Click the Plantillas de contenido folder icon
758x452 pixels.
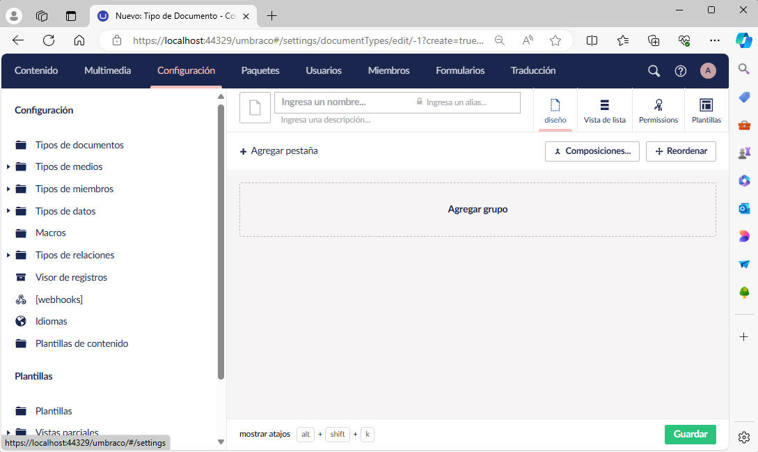pyautogui.click(x=21, y=344)
